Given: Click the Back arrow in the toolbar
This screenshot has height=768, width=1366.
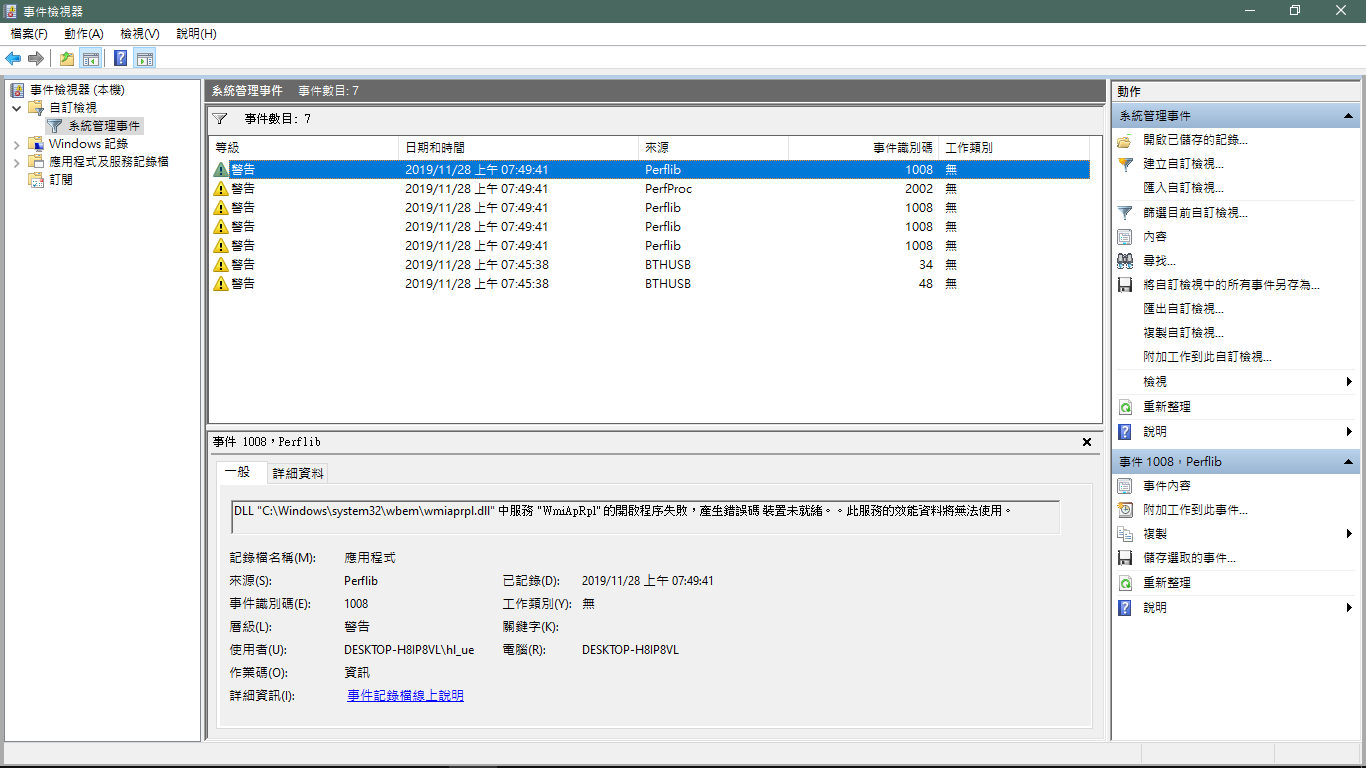Looking at the screenshot, I should (14, 58).
